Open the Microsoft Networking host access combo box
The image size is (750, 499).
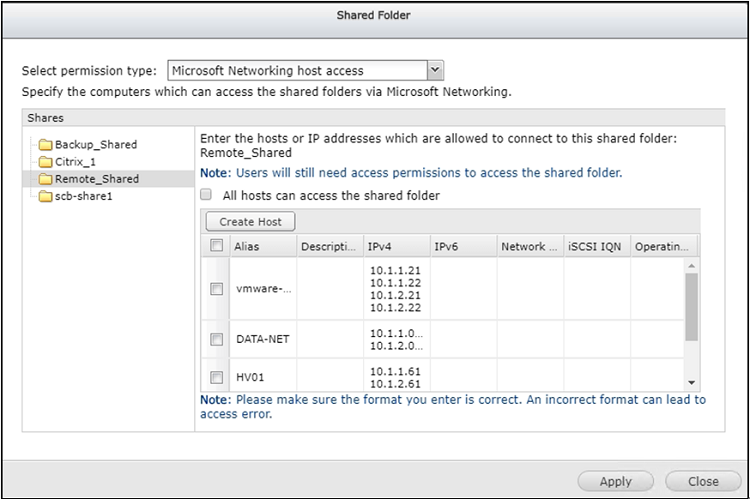[x=305, y=70]
